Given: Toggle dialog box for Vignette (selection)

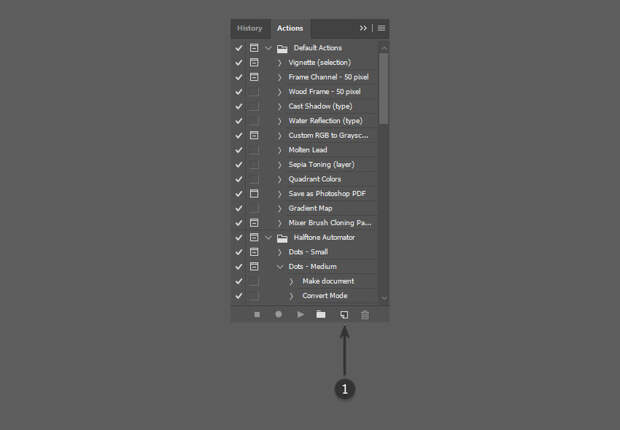Looking at the screenshot, I should tap(254, 62).
